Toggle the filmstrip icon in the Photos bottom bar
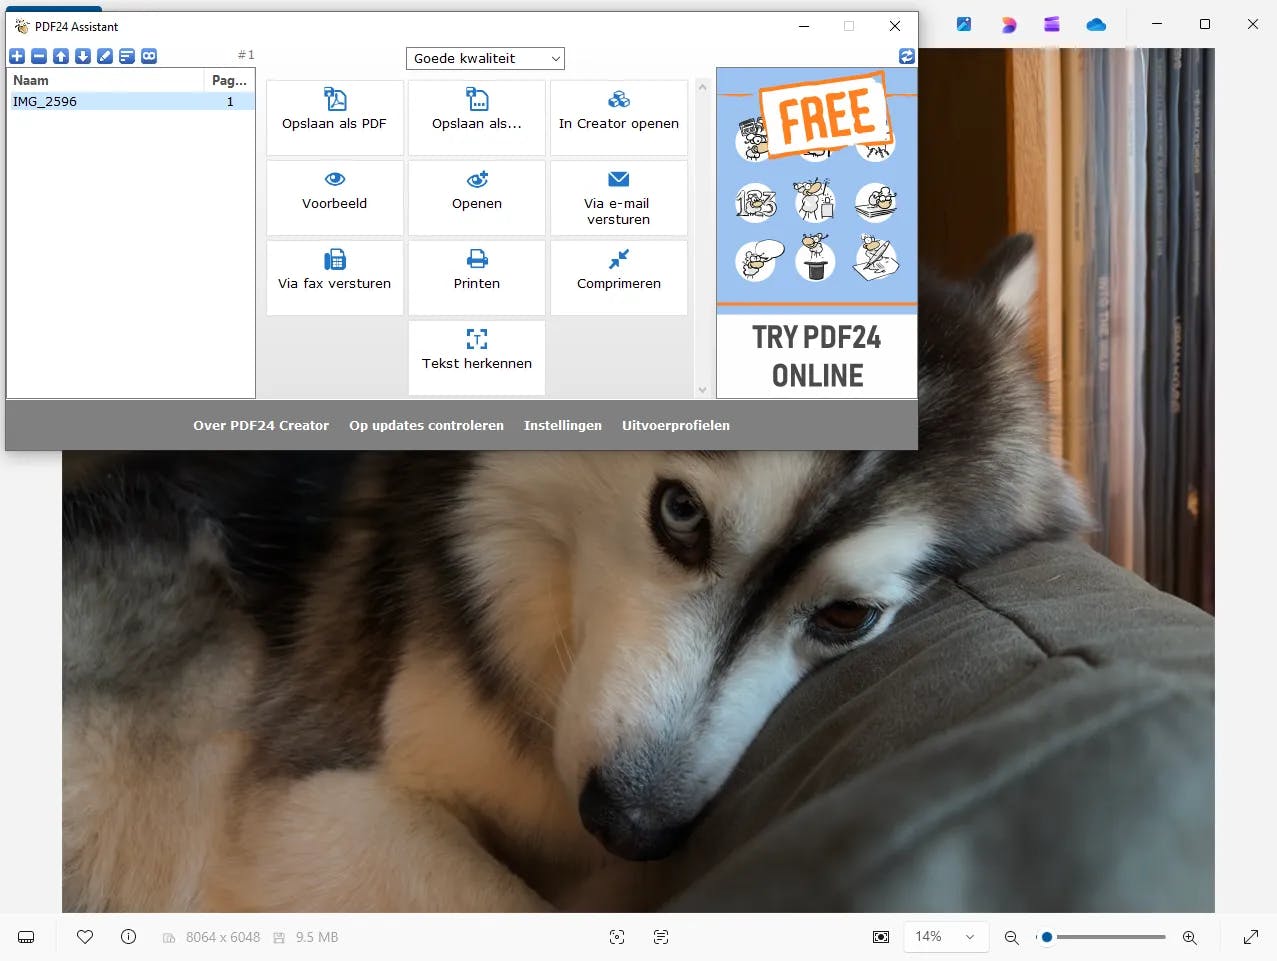This screenshot has height=961, width=1277. (x=26, y=937)
